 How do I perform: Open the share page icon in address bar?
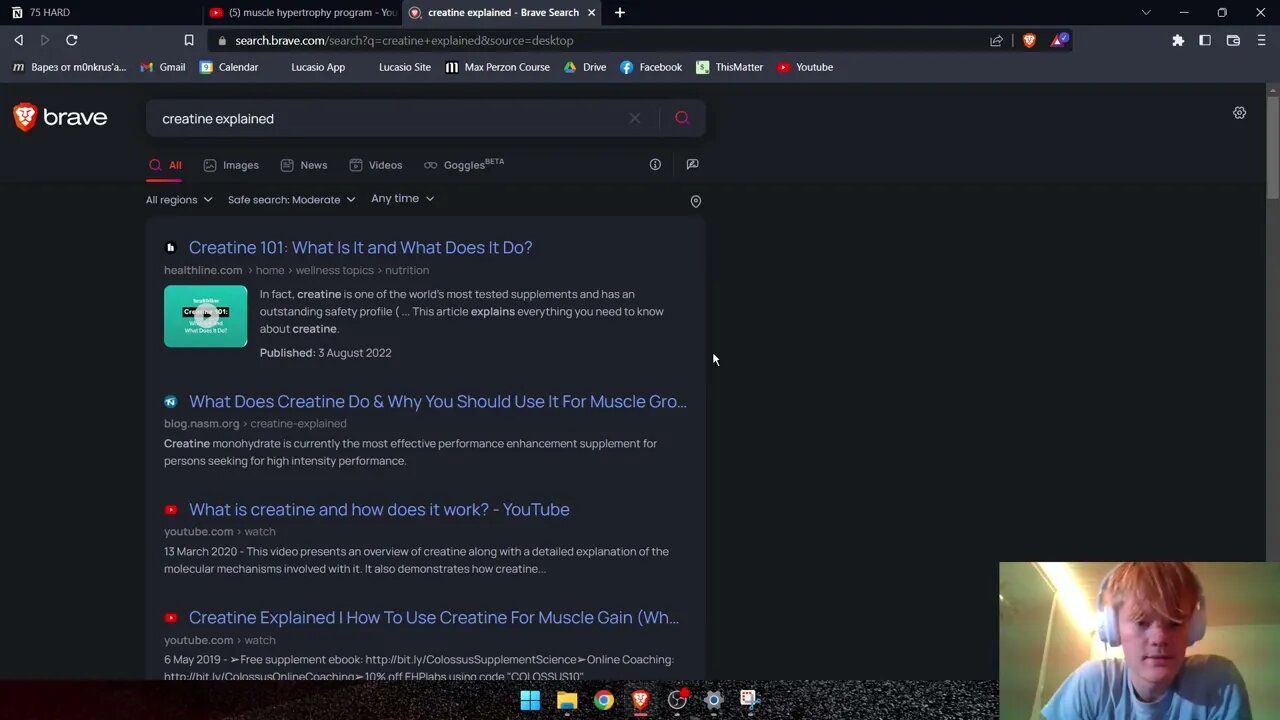tap(996, 40)
